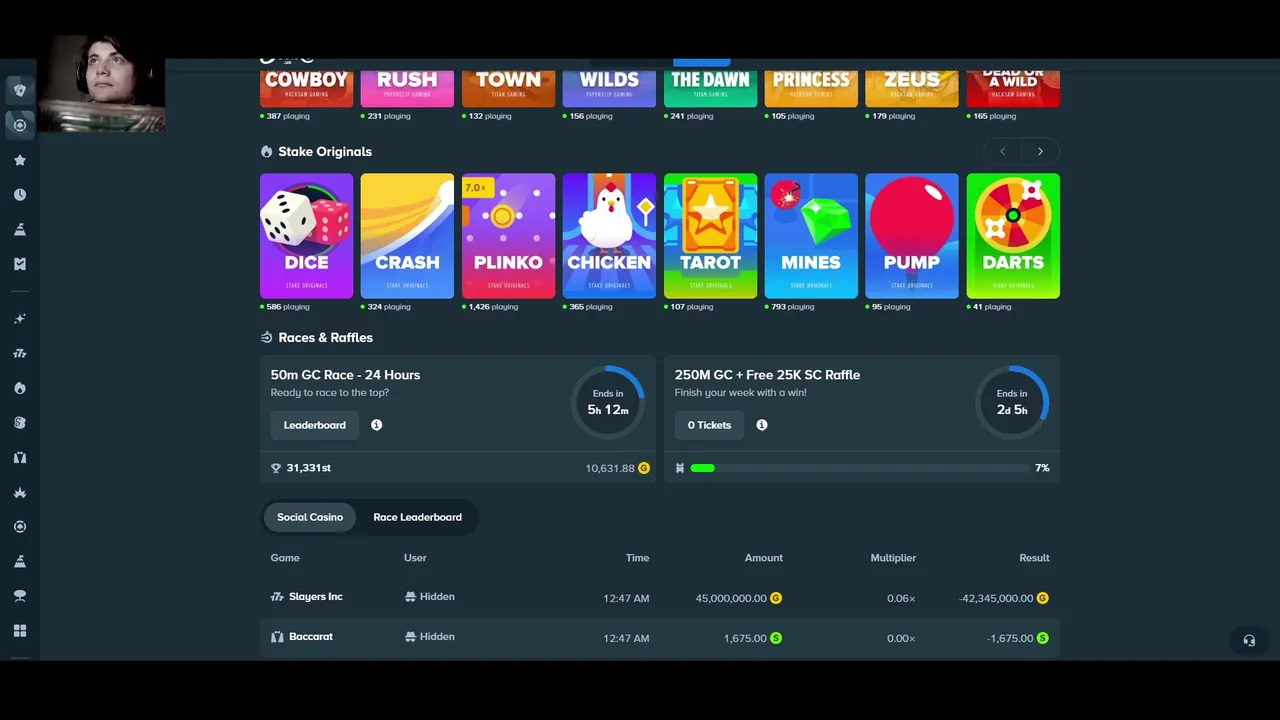This screenshot has width=1280, height=720.
Task: Click the Baccarat game icon
Action: 277,637
